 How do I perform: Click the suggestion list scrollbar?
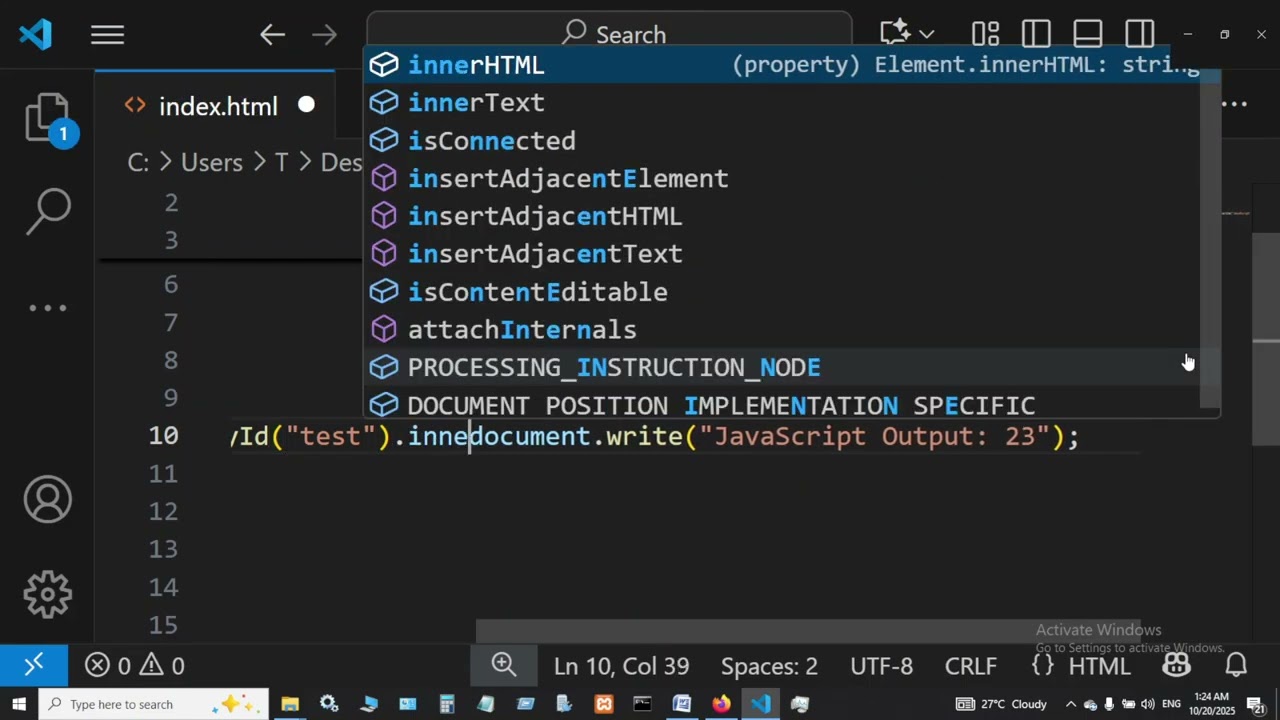click(1210, 240)
